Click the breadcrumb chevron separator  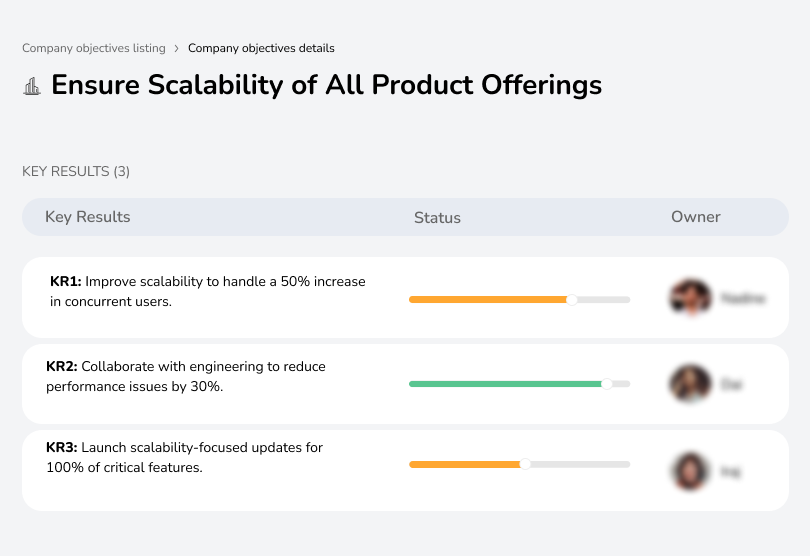coord(177,49)
